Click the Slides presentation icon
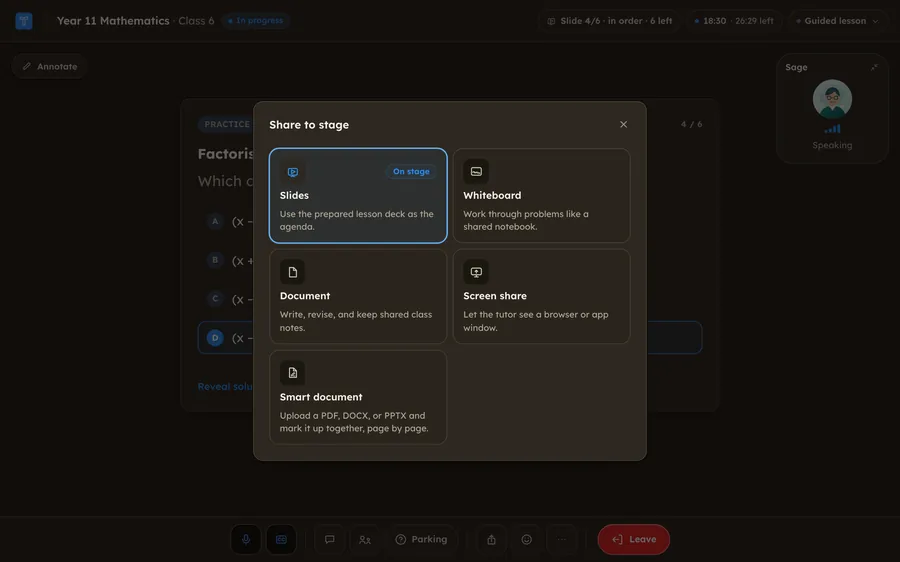The image size is (900, 562). (x=293, y=172)
